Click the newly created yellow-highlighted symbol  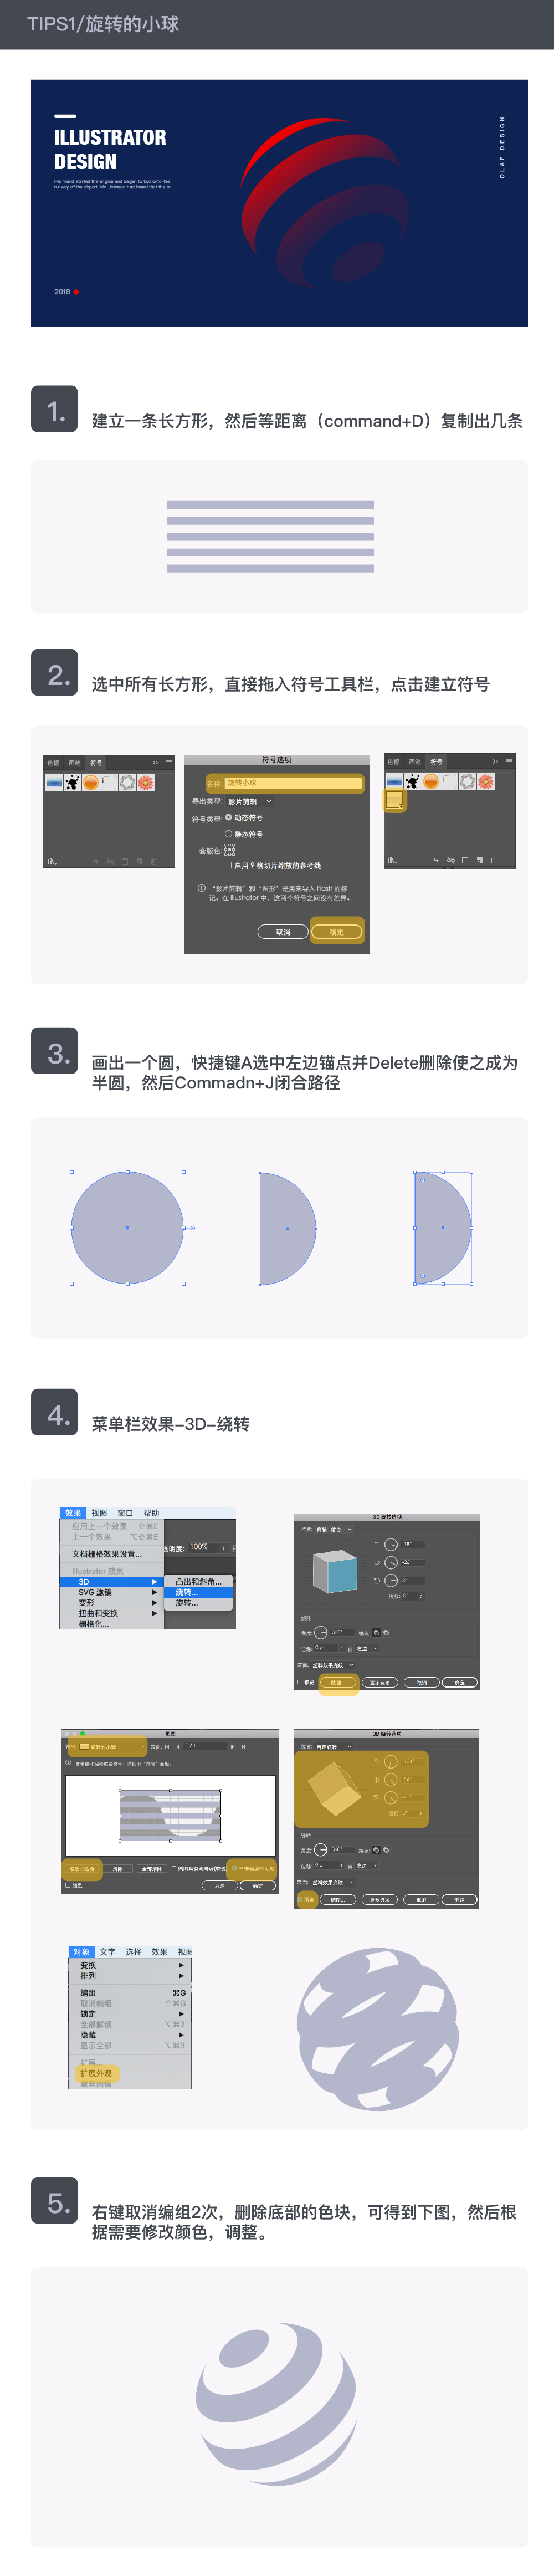(394, 800)
